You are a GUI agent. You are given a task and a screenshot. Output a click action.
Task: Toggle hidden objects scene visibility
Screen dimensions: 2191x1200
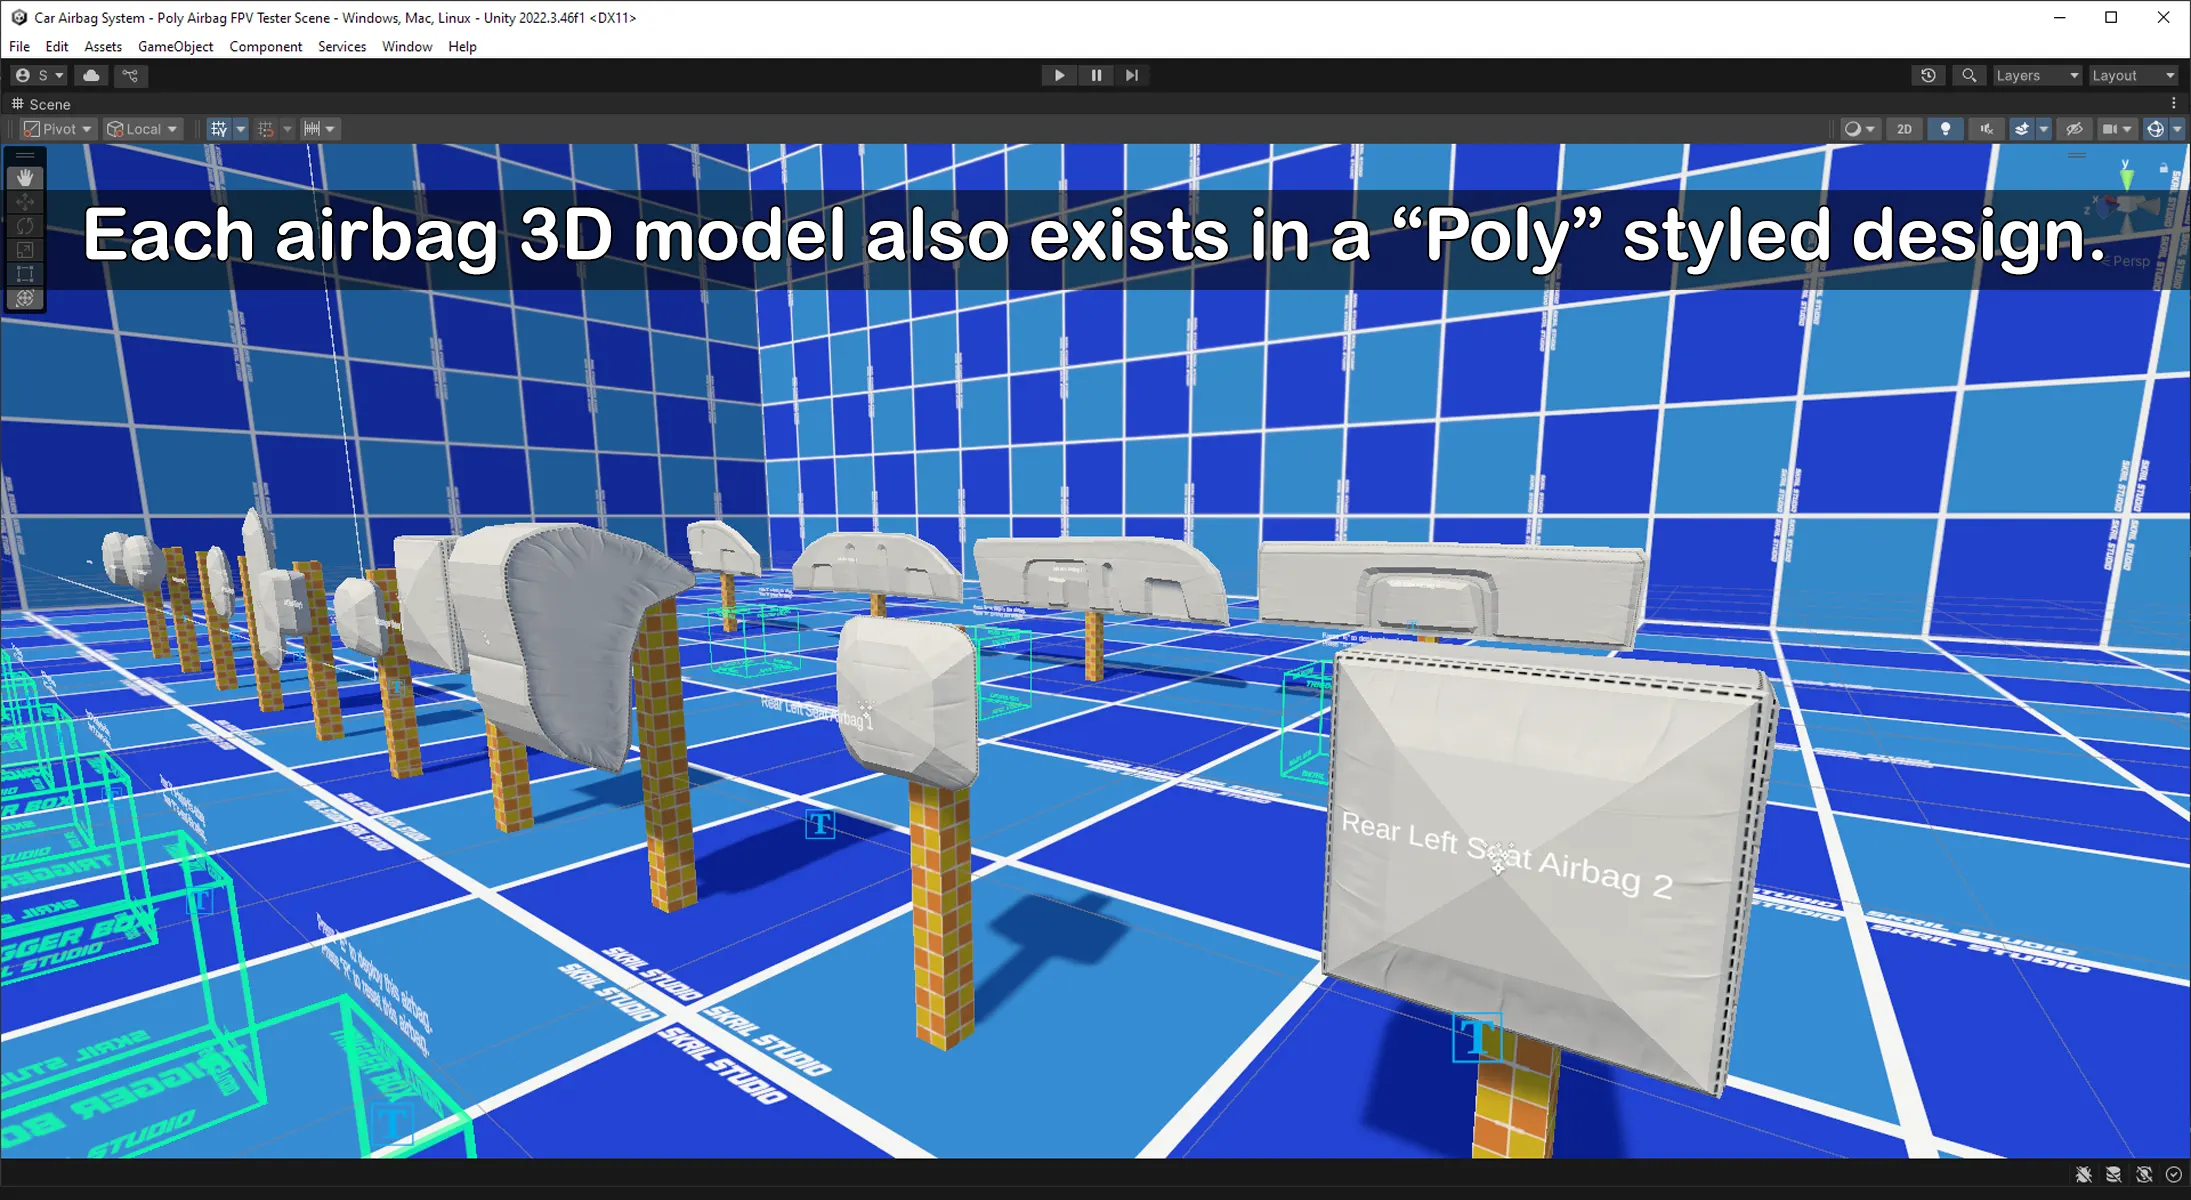click(x=2074, y=129)
